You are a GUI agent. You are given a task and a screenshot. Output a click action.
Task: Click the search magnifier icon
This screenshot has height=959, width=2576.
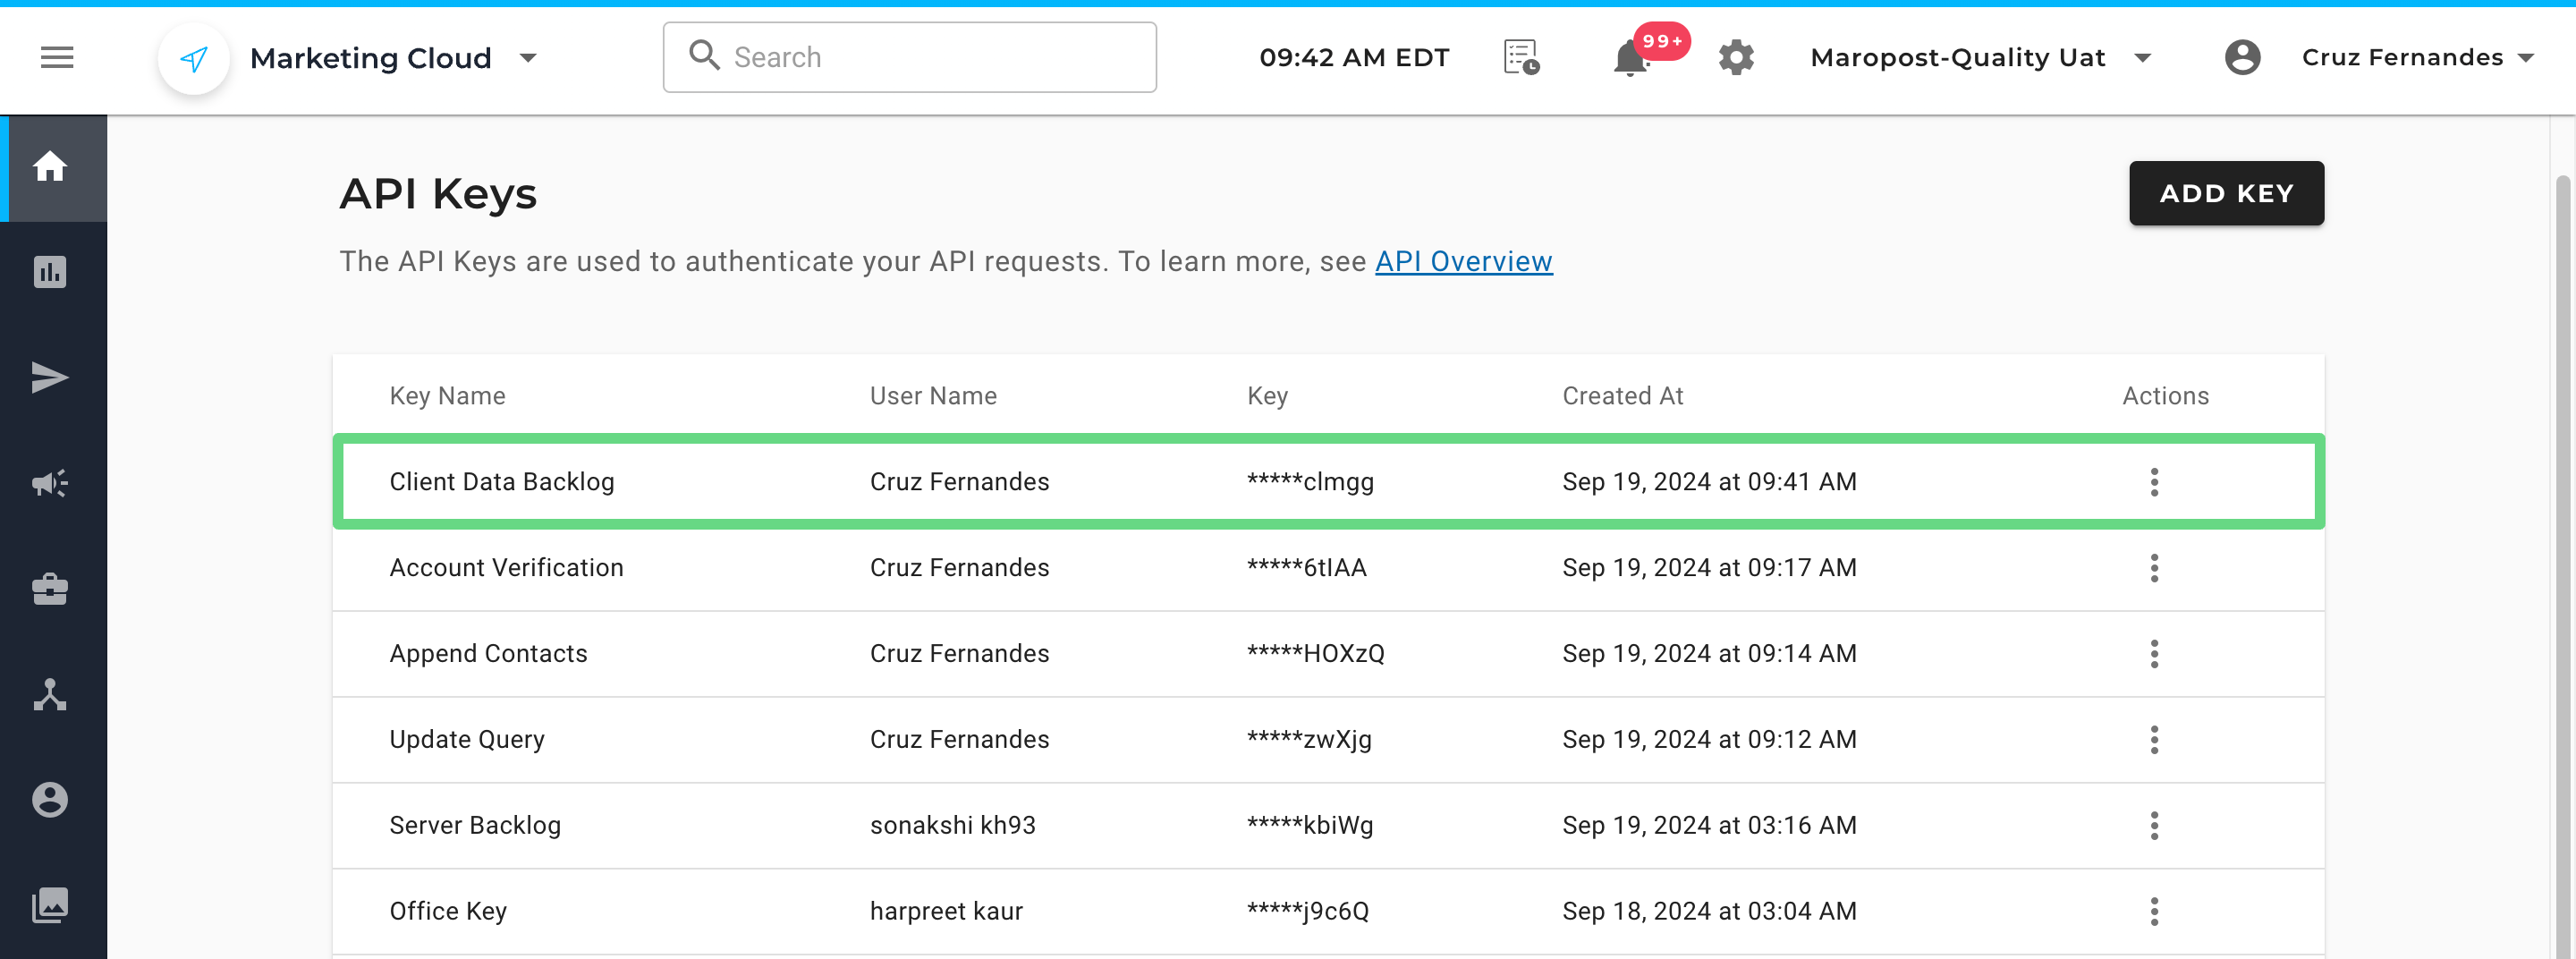(x=704, y=56)
